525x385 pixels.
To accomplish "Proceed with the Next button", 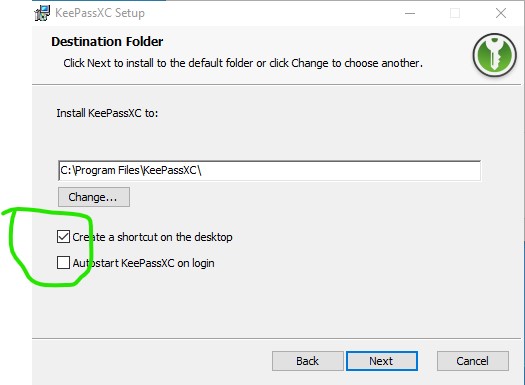I will click(x=382, y=361).
